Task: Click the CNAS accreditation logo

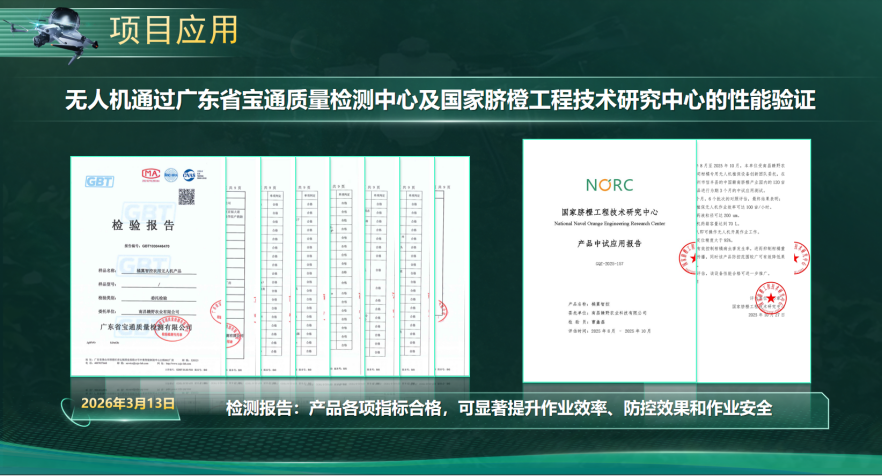Action: (188, 174)
